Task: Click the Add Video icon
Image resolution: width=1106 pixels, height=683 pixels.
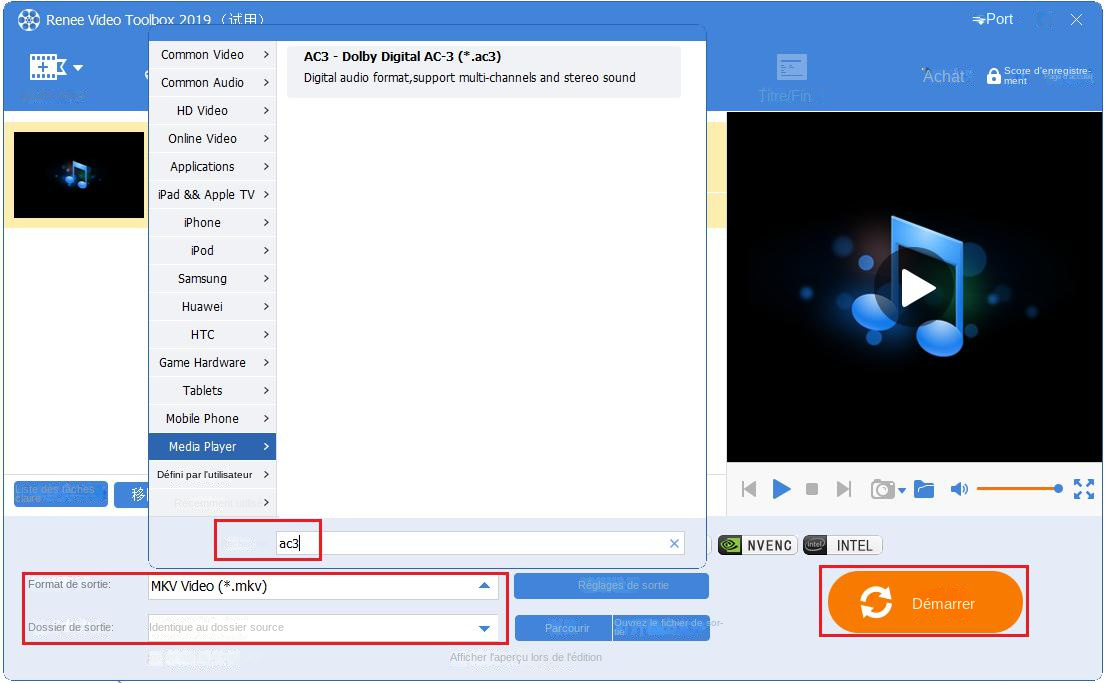Action: coord(44,68)
